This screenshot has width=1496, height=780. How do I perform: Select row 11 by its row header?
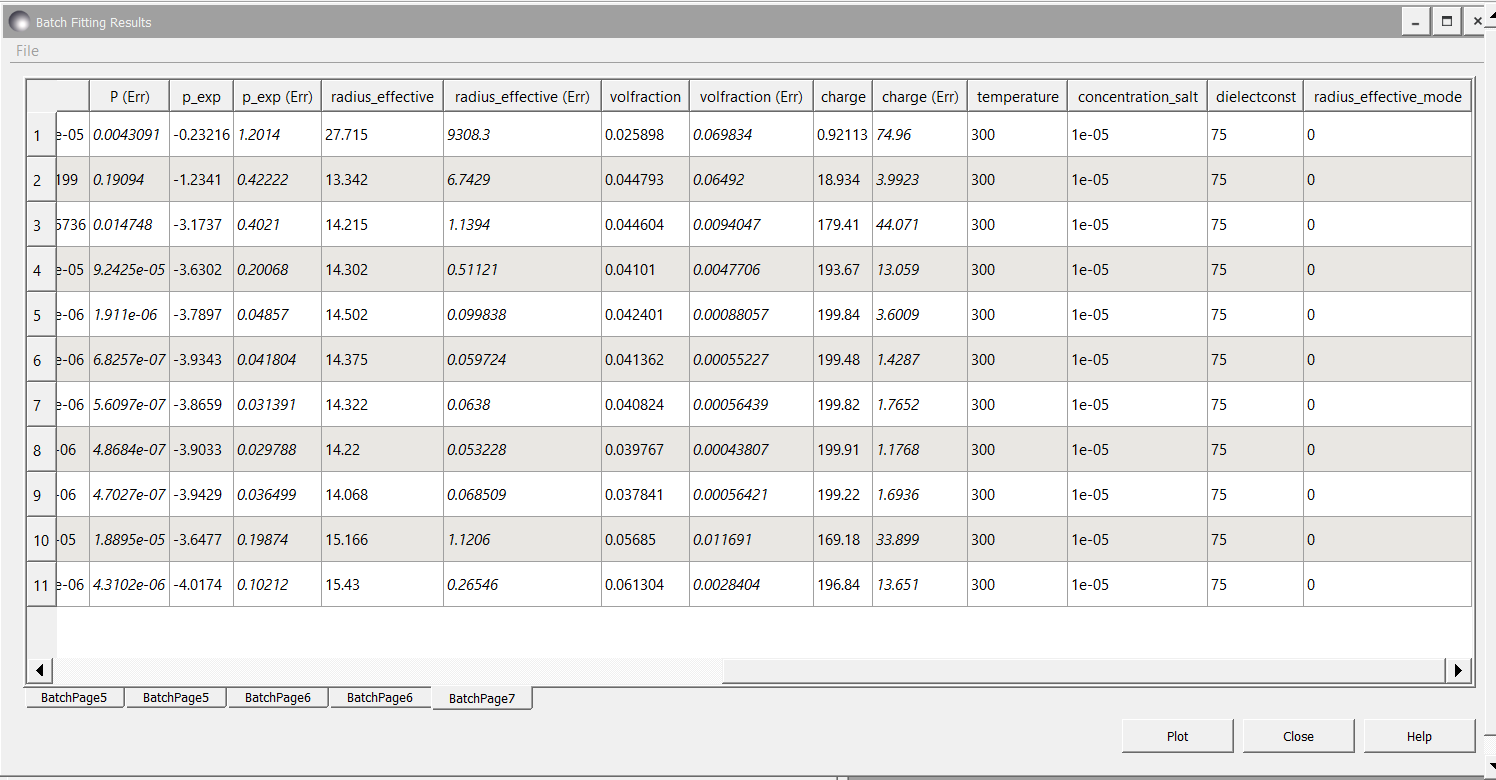point(40,584)
